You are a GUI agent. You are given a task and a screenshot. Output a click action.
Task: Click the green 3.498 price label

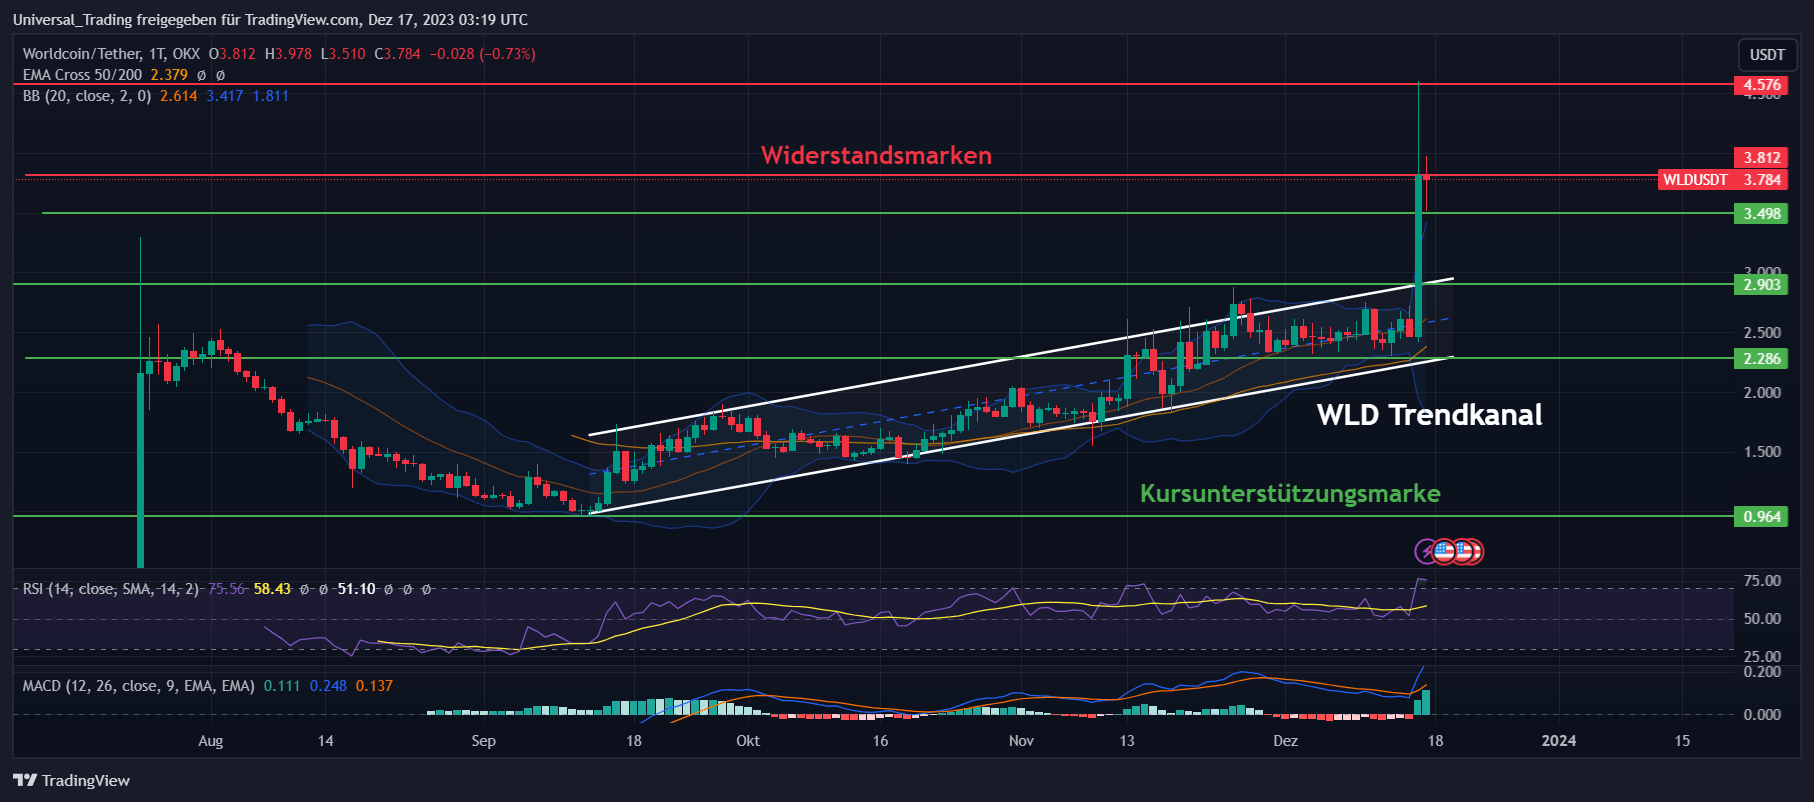[1761, 213]
